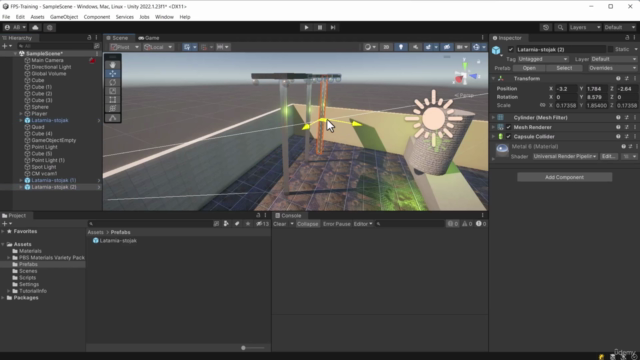Select the Scale tool

pyautogui.click(x=113, y=91)
